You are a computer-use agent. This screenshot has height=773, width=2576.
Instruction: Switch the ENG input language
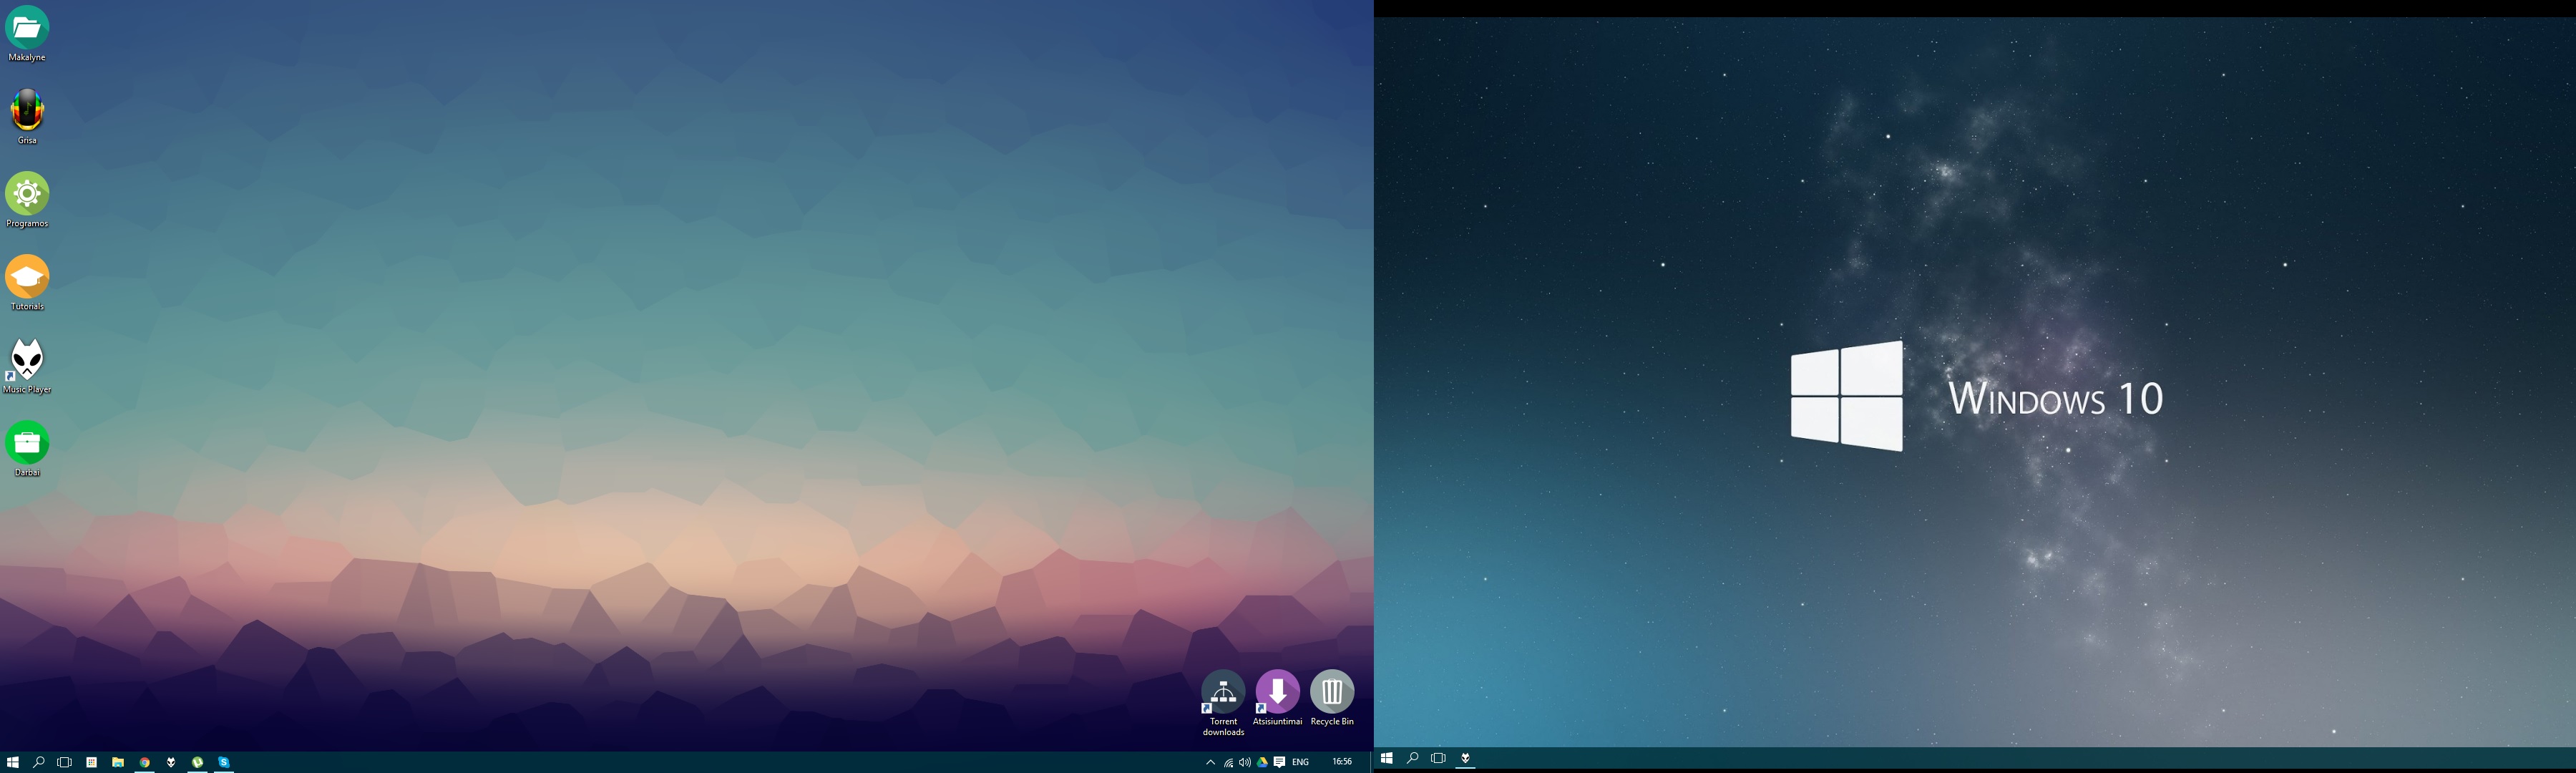click(1300, 762)
